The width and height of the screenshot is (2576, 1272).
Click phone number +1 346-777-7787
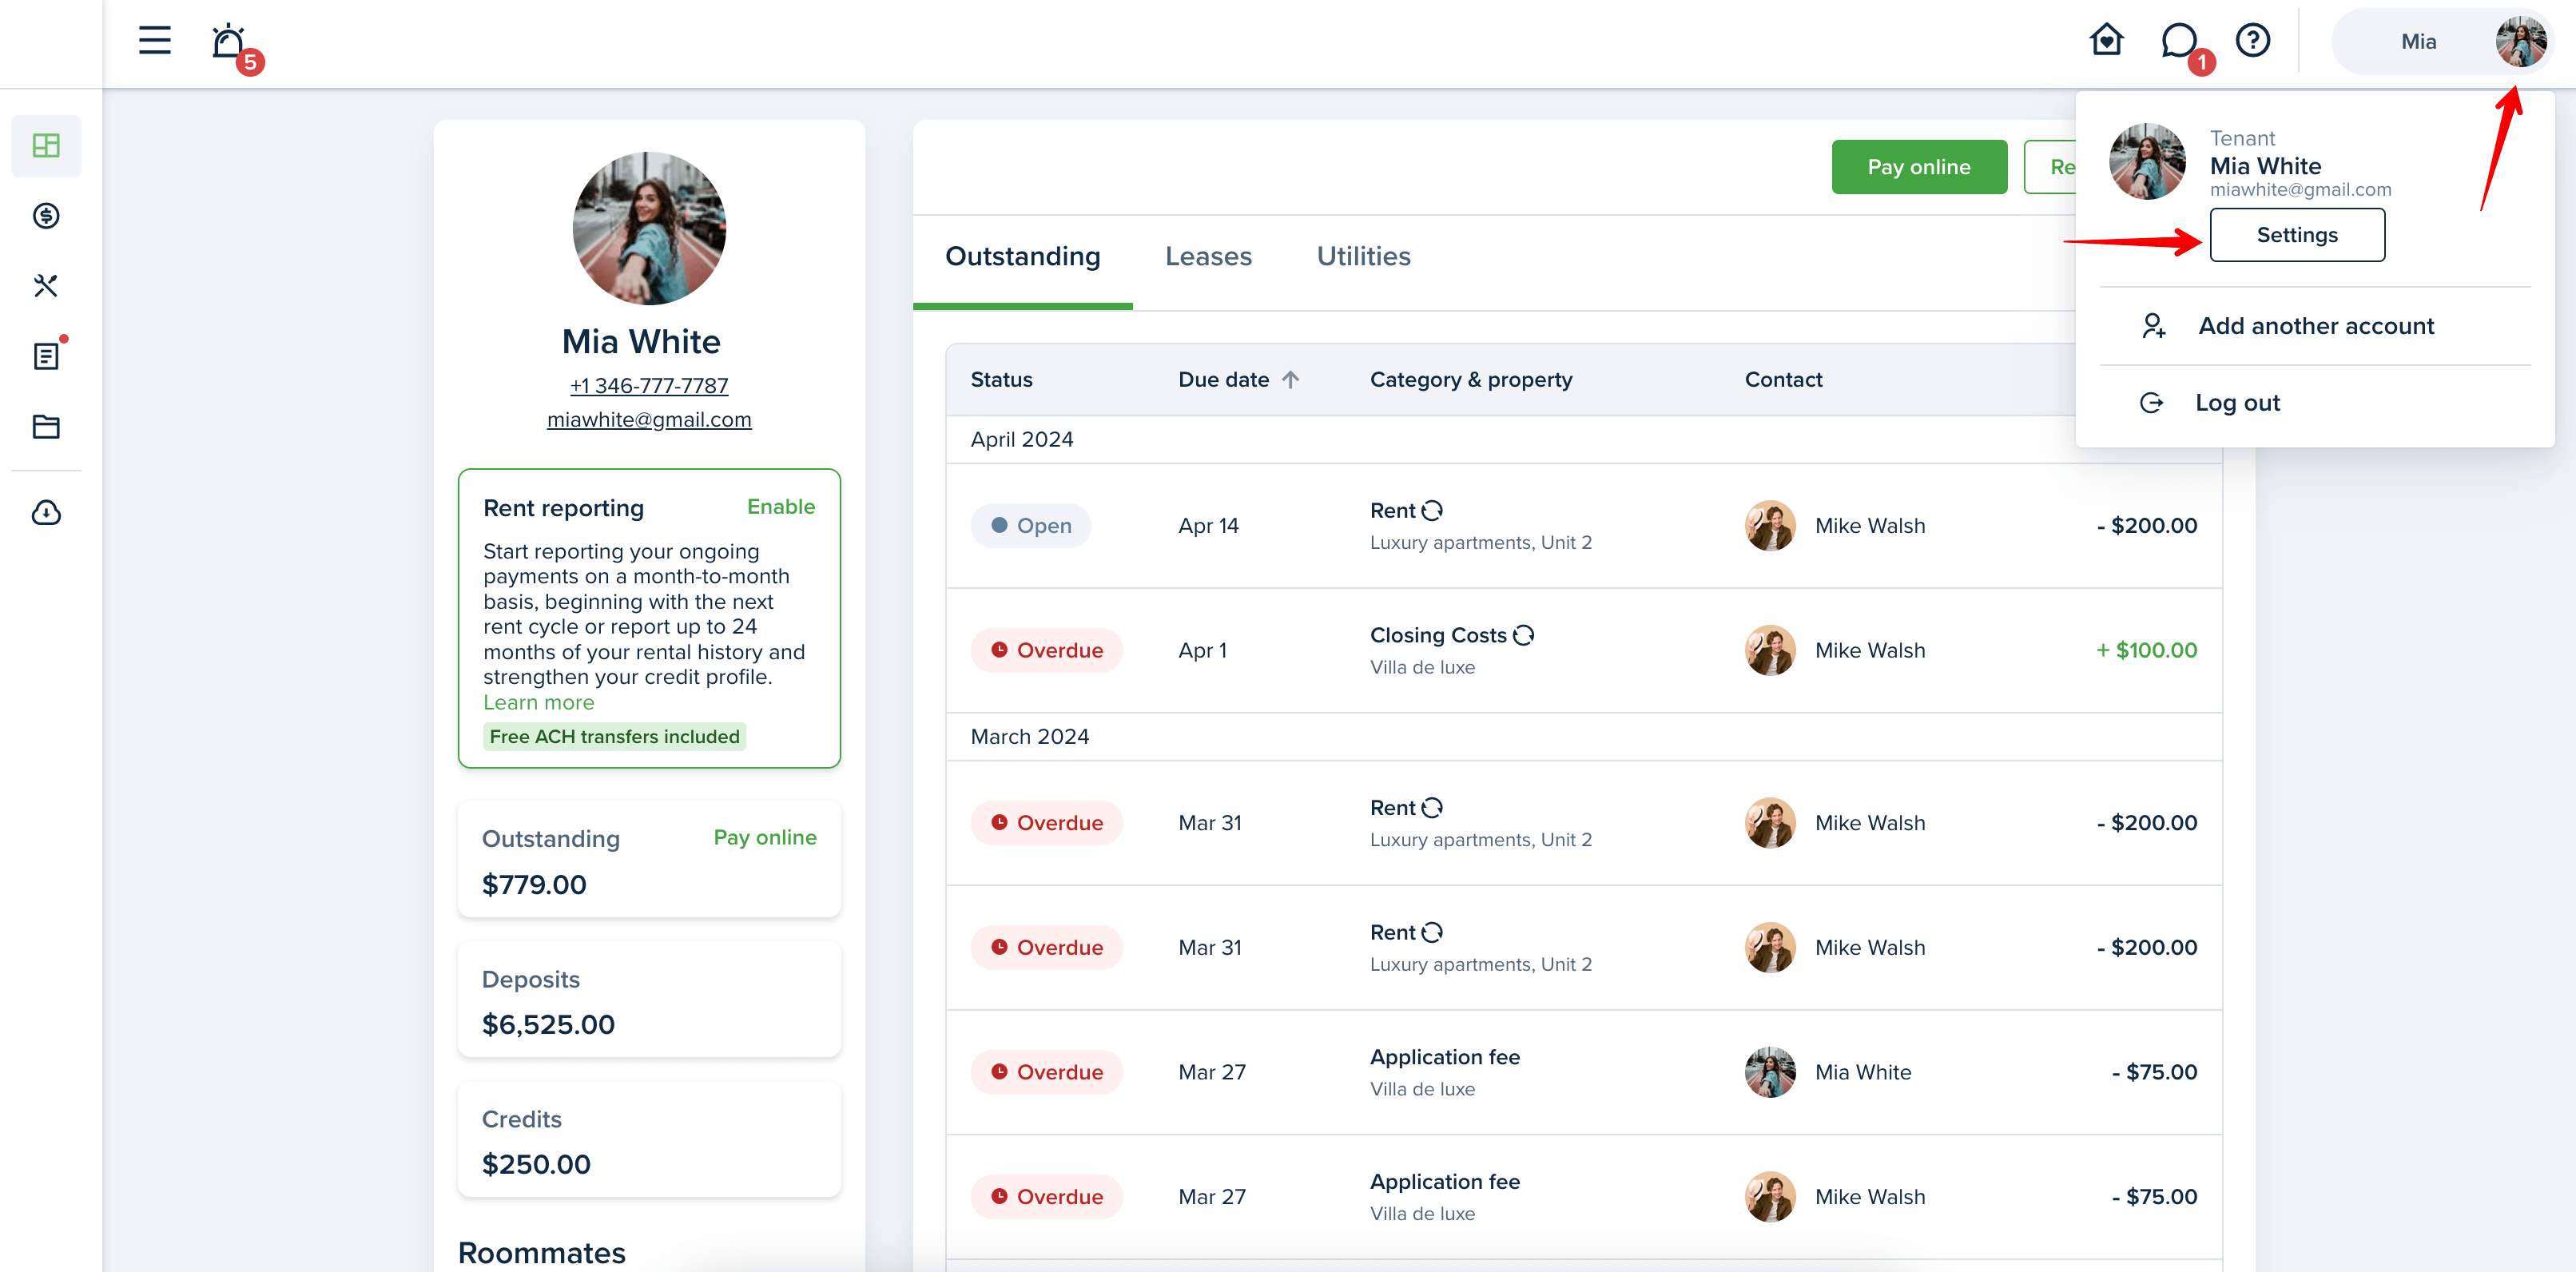649,386
